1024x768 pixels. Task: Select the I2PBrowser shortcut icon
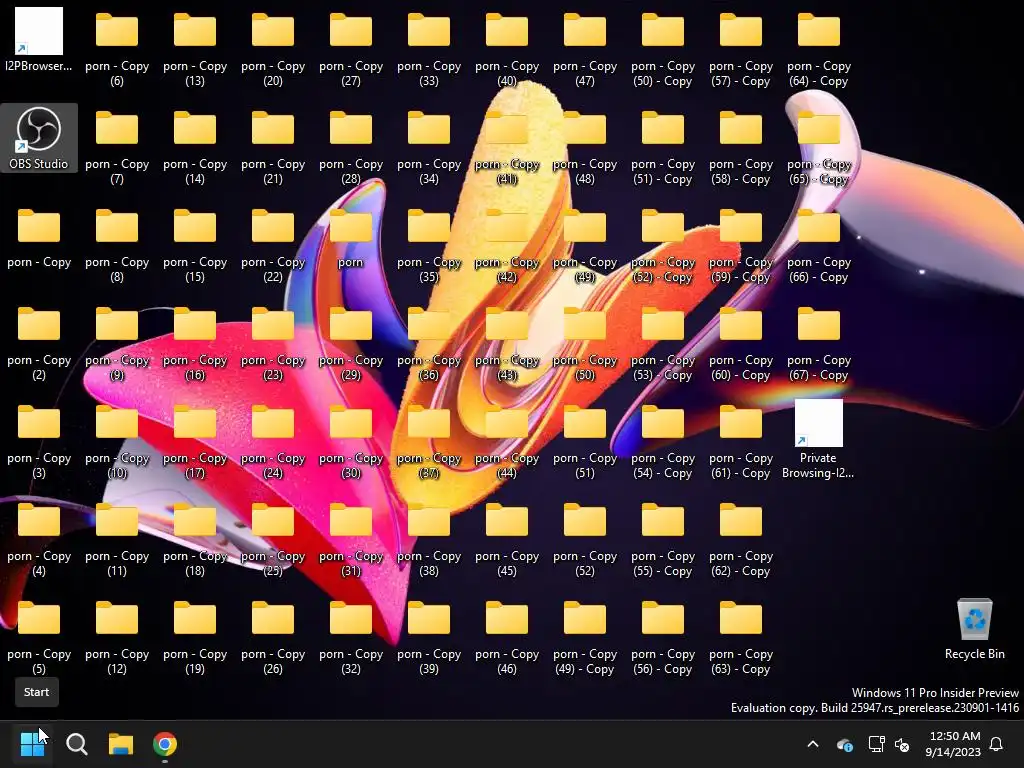click(x=39, y=40)
